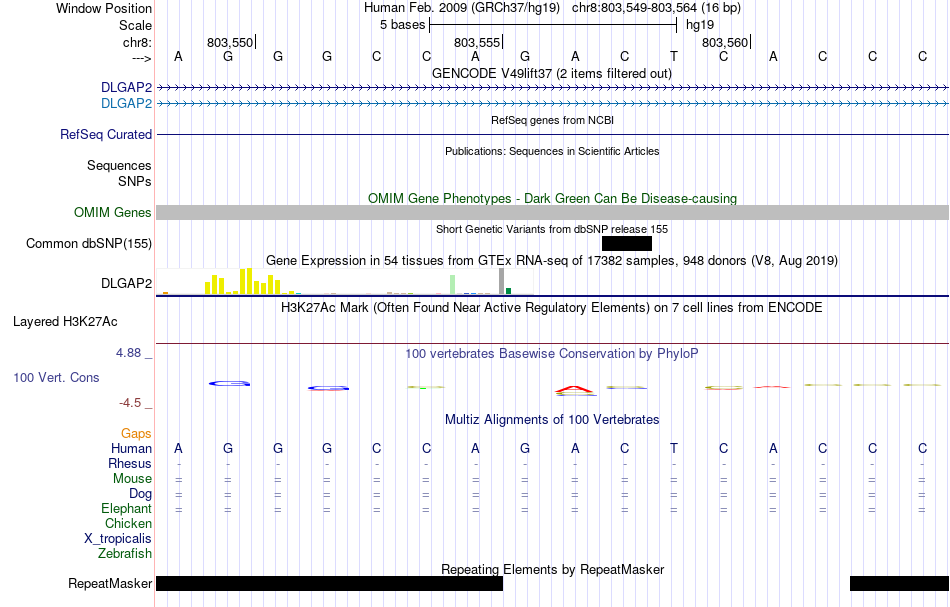This screenshot has height=607, width=950.
Task: Select the Rhesus alignment row label
Action: (x=130, y=463)
